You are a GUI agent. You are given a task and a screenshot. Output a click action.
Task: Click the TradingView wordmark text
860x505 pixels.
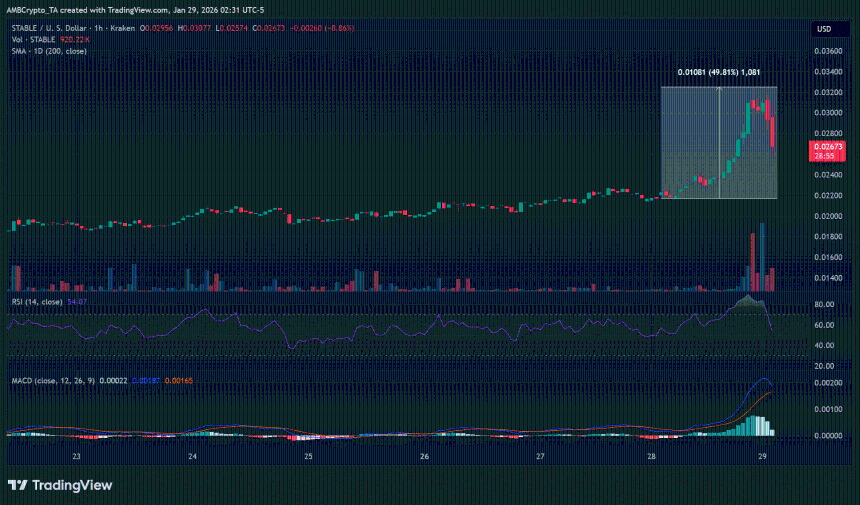tap(69, 485)
